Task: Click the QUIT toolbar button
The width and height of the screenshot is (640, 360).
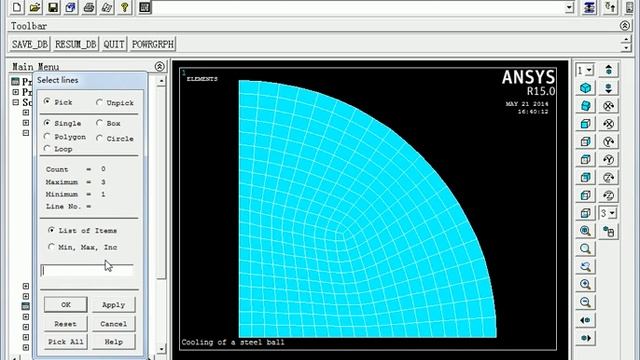Action: tap(113, 44)
